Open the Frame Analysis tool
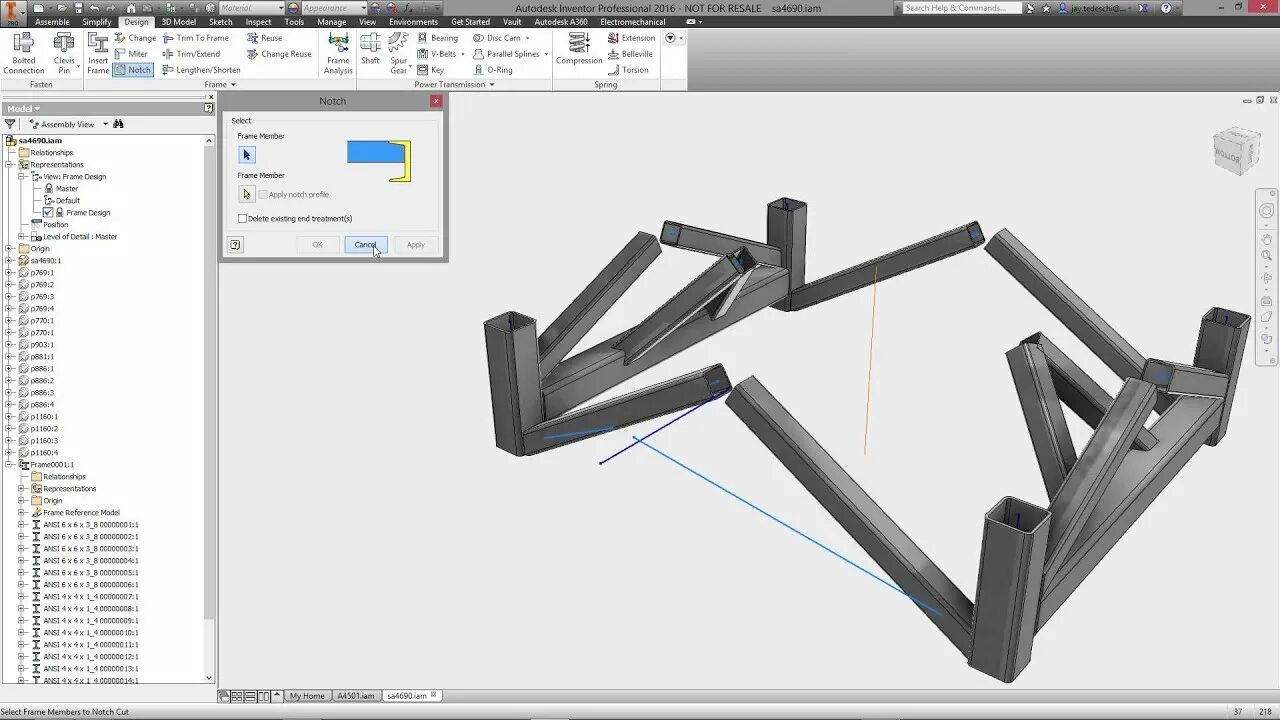 pyautogui.click(x=338, y=53)
